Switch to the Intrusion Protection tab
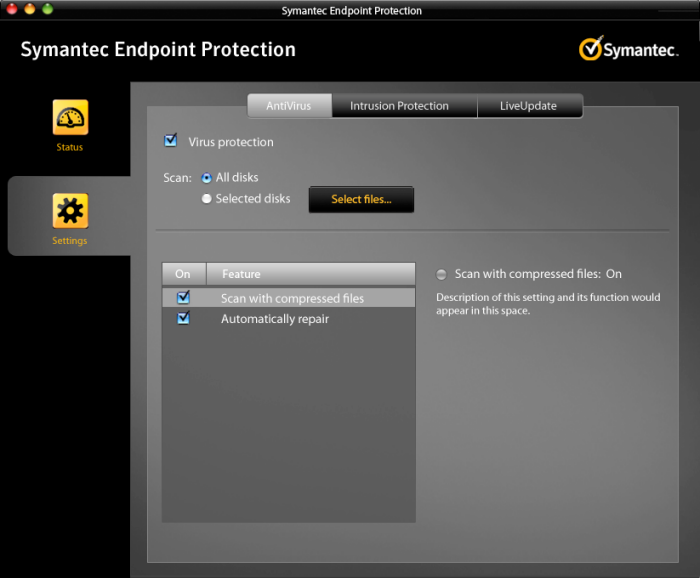The width and height of the screenshot is (700, 578). 404,106
